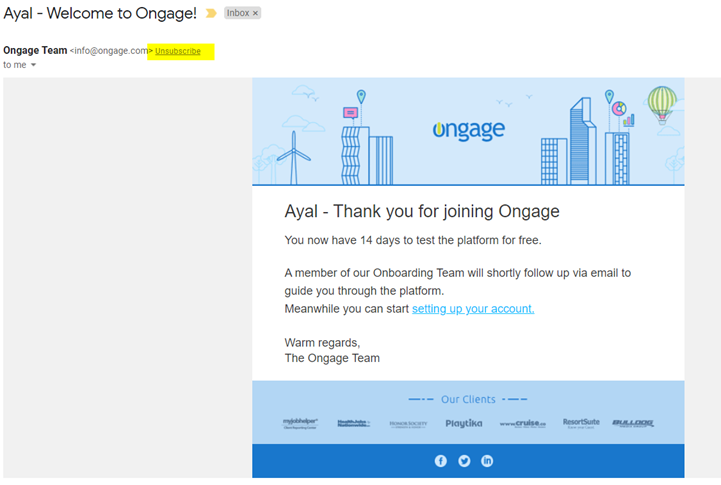721x485 pixels.
Task: Click the www.cruise.co client logo
Action: (x=523, y=424)
